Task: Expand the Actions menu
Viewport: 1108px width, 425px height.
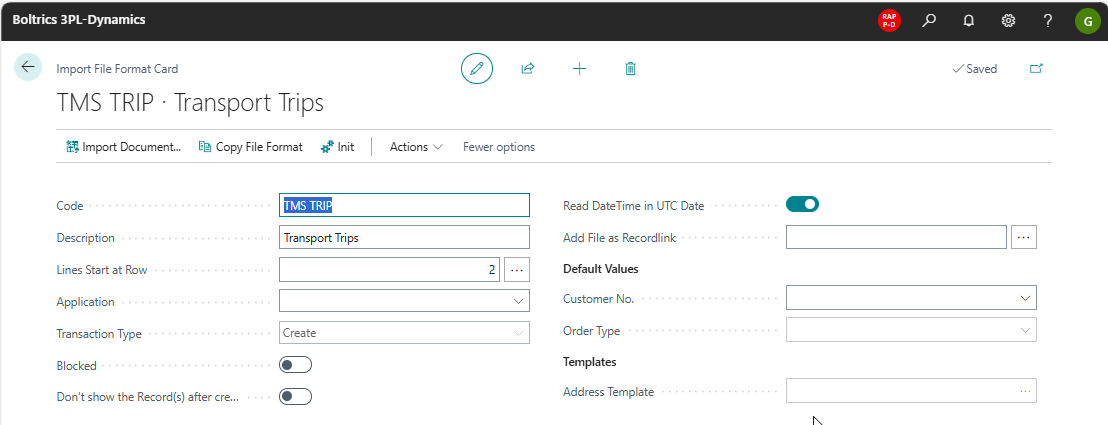Action: coord(415,147)
